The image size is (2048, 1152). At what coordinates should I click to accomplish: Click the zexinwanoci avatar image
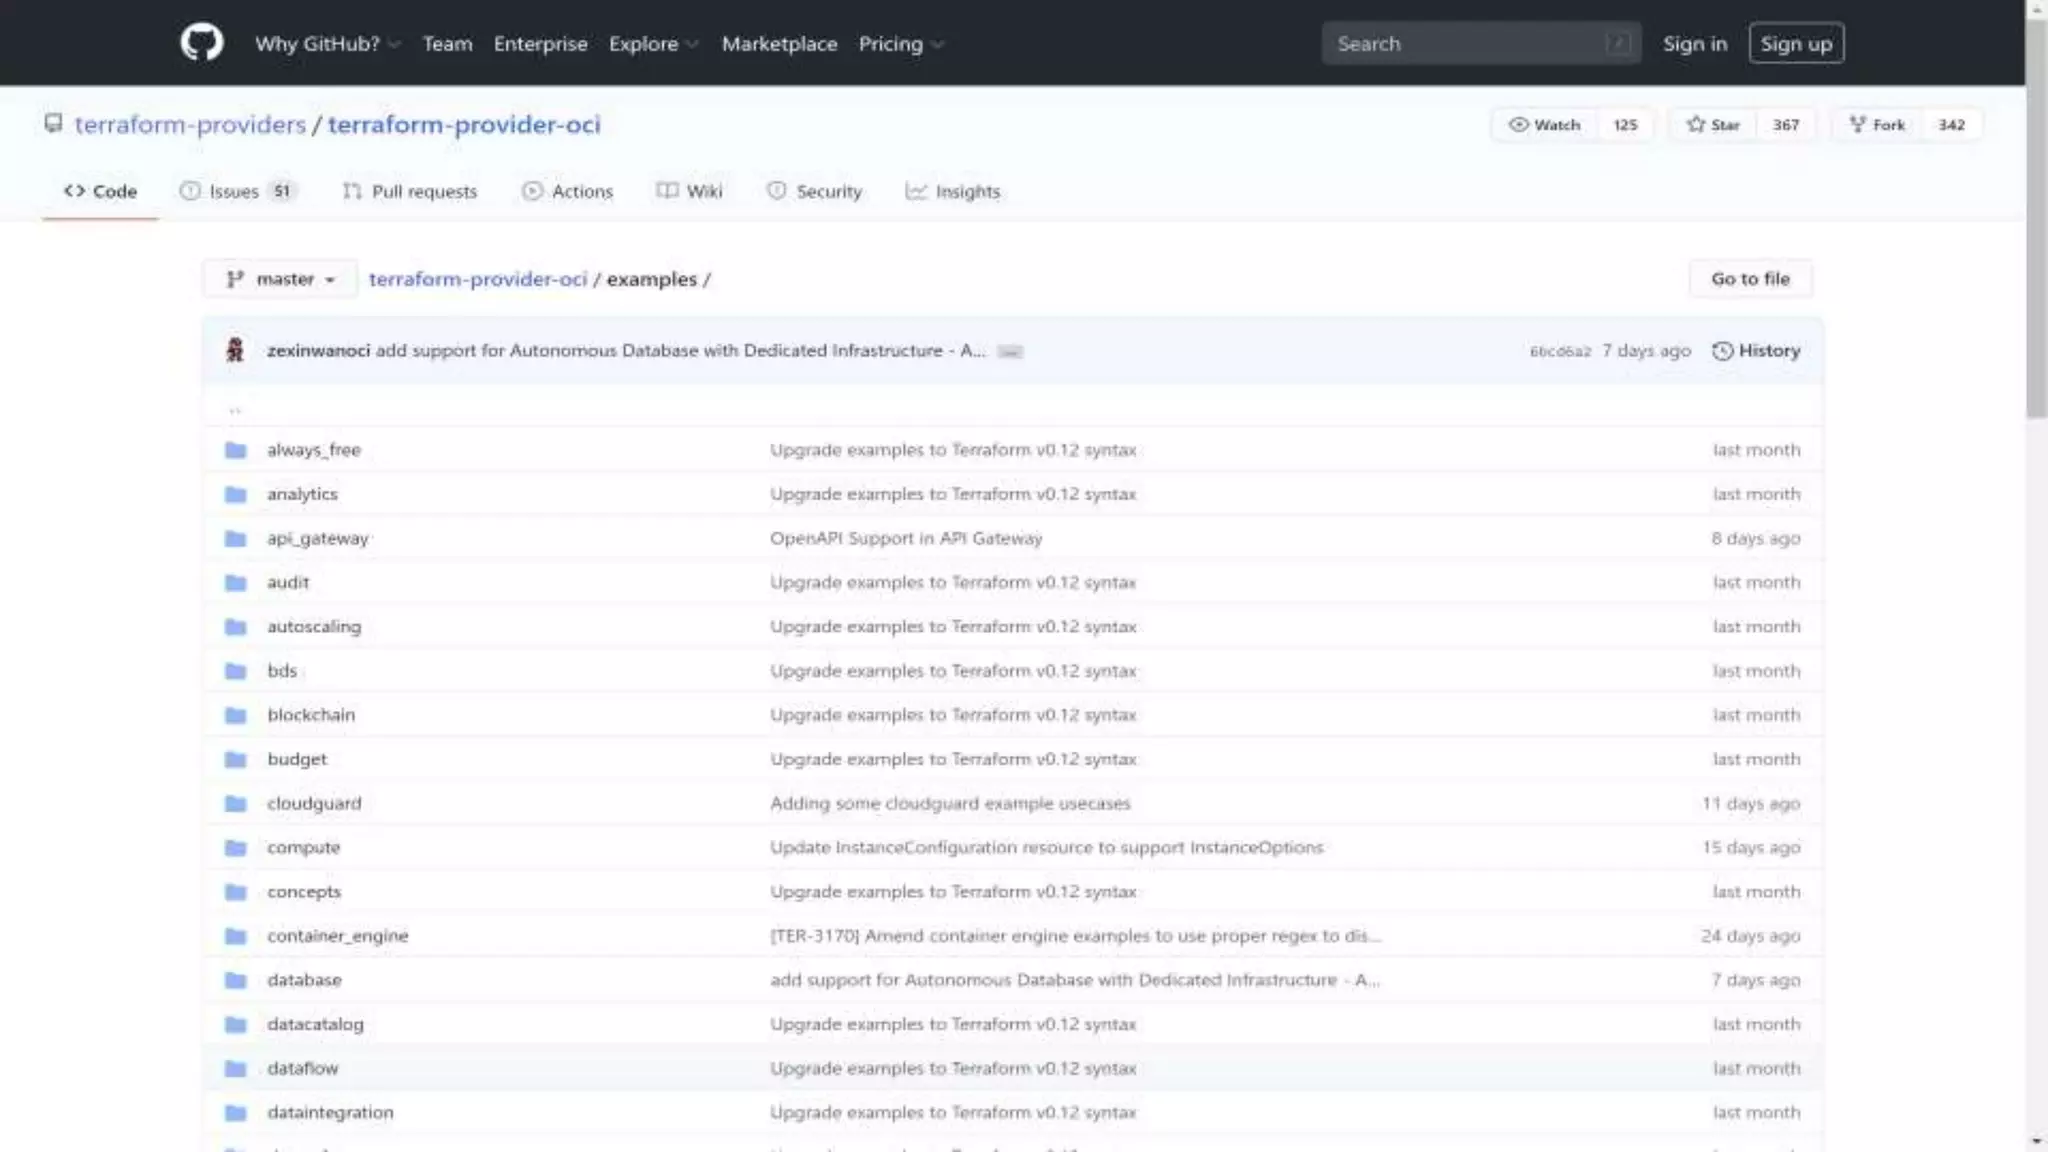[x=235, y=350]
